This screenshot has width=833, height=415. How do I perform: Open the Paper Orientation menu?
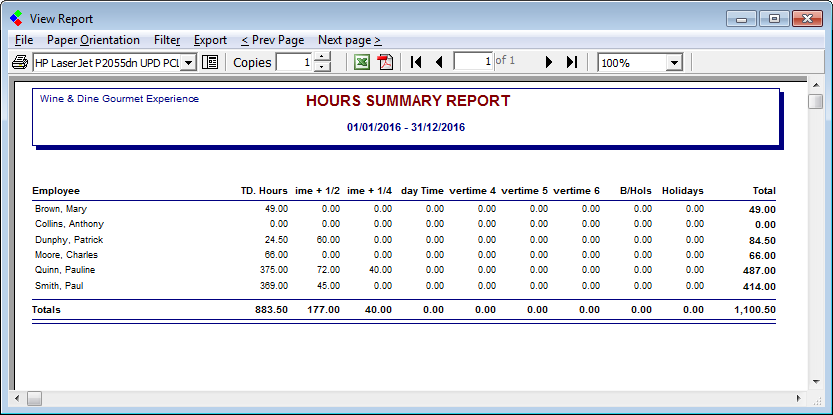tap(93, 40)
